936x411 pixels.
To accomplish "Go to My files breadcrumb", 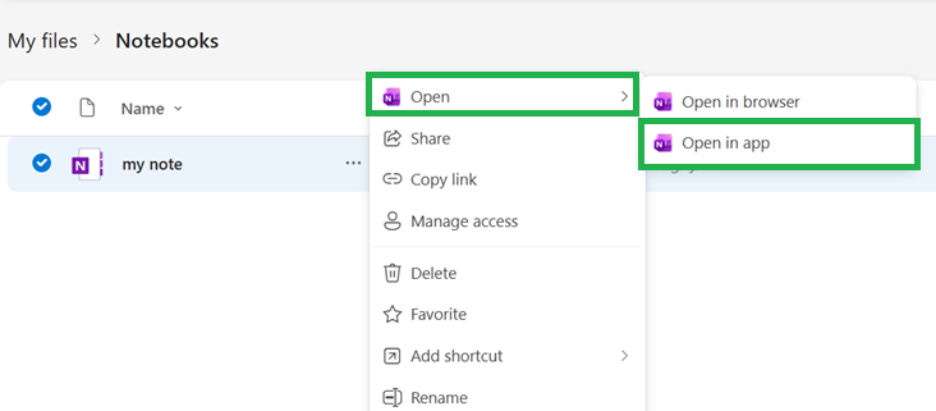I will [42, 41].
